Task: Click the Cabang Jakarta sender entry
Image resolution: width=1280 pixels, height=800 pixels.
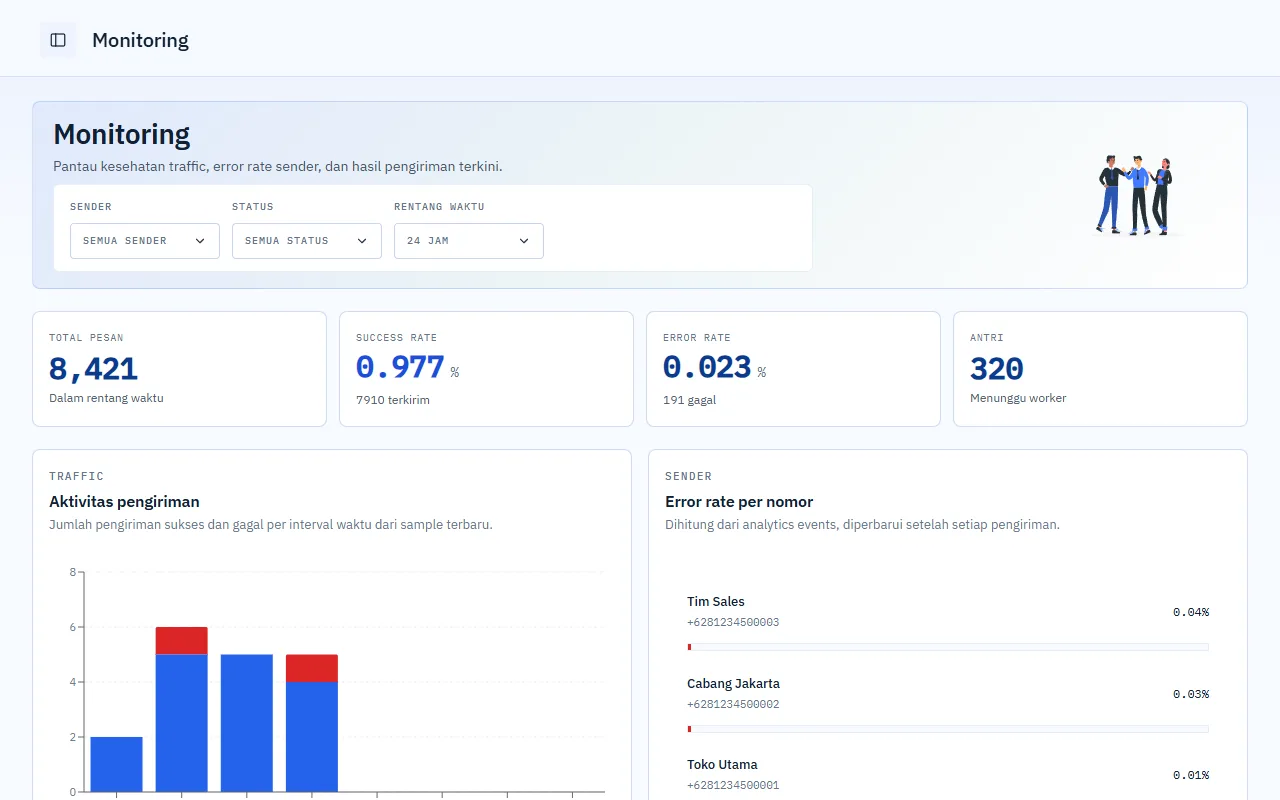Action: [x=948, y=703]
